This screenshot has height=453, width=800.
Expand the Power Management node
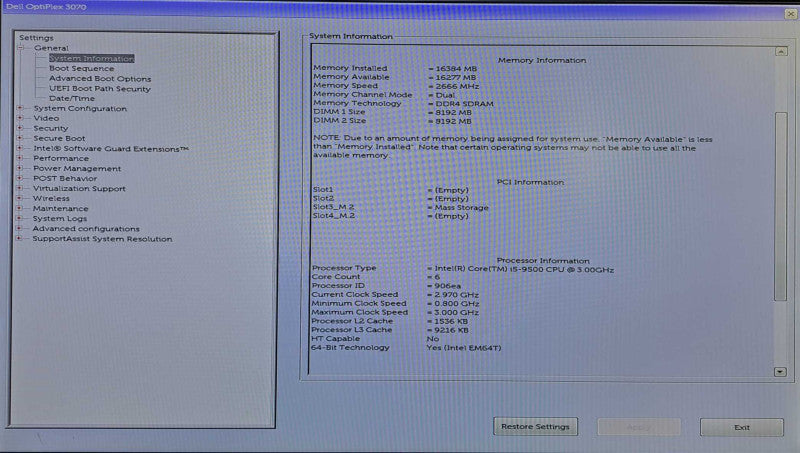(20, 168)
